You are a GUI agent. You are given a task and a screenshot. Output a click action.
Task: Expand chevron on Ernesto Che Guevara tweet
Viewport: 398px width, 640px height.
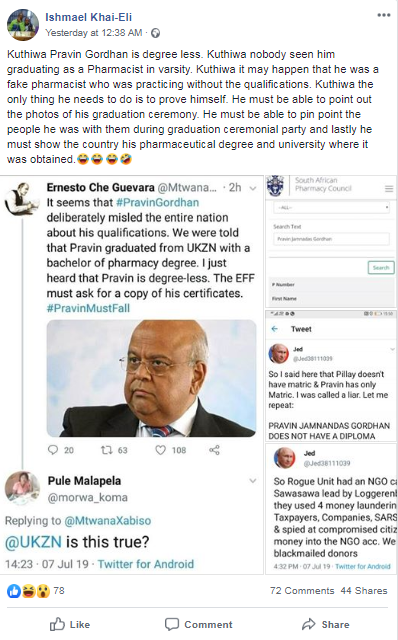253,188
